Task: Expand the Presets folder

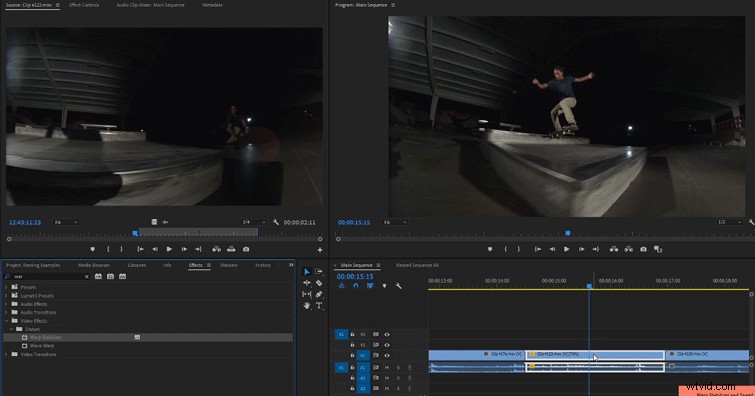Action: pyautogui.click(x=6, y=287)
